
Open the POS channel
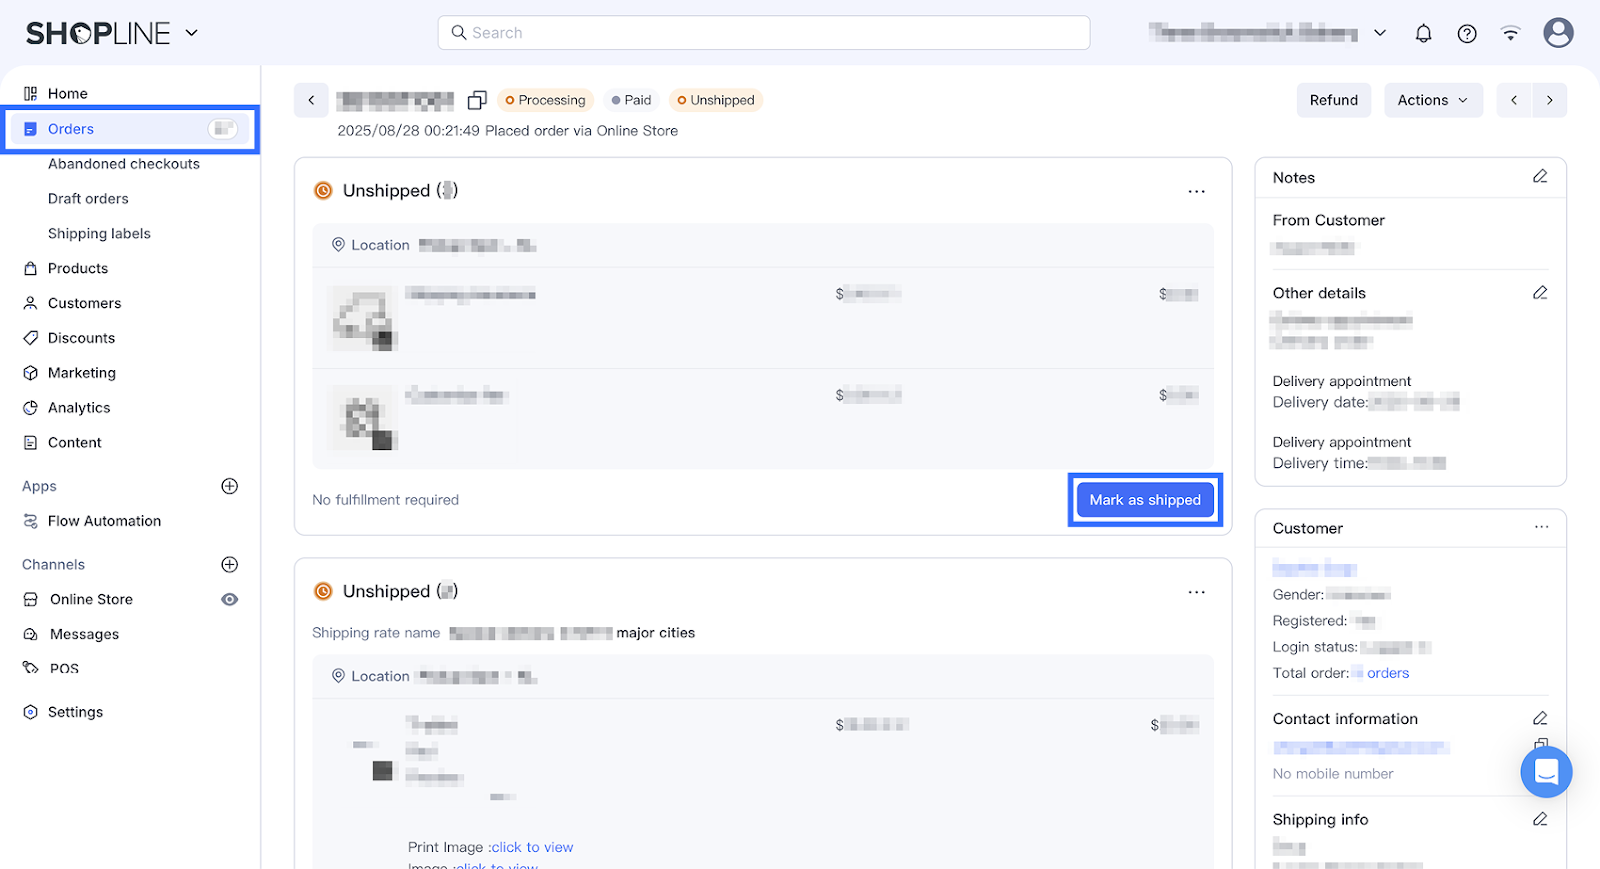coord(64,668)
